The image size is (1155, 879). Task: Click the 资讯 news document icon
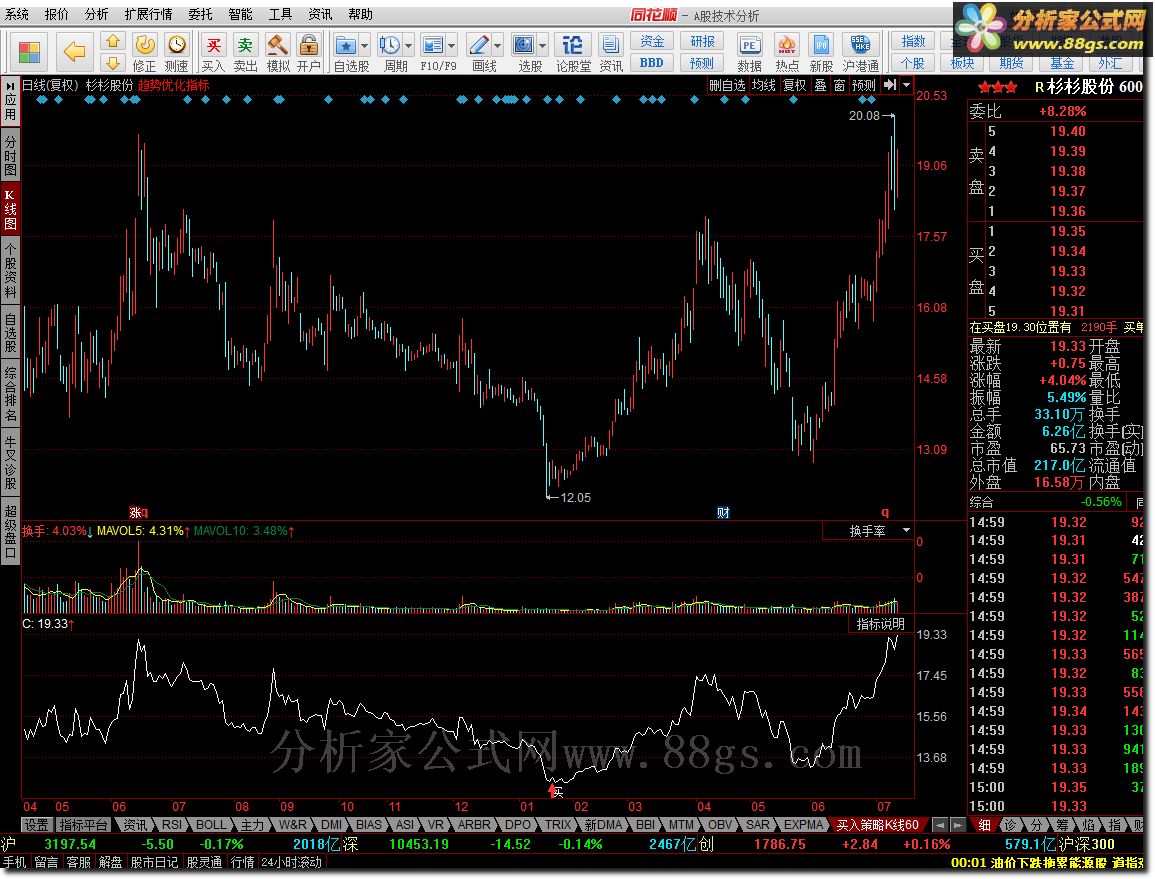tap(611, 53)
